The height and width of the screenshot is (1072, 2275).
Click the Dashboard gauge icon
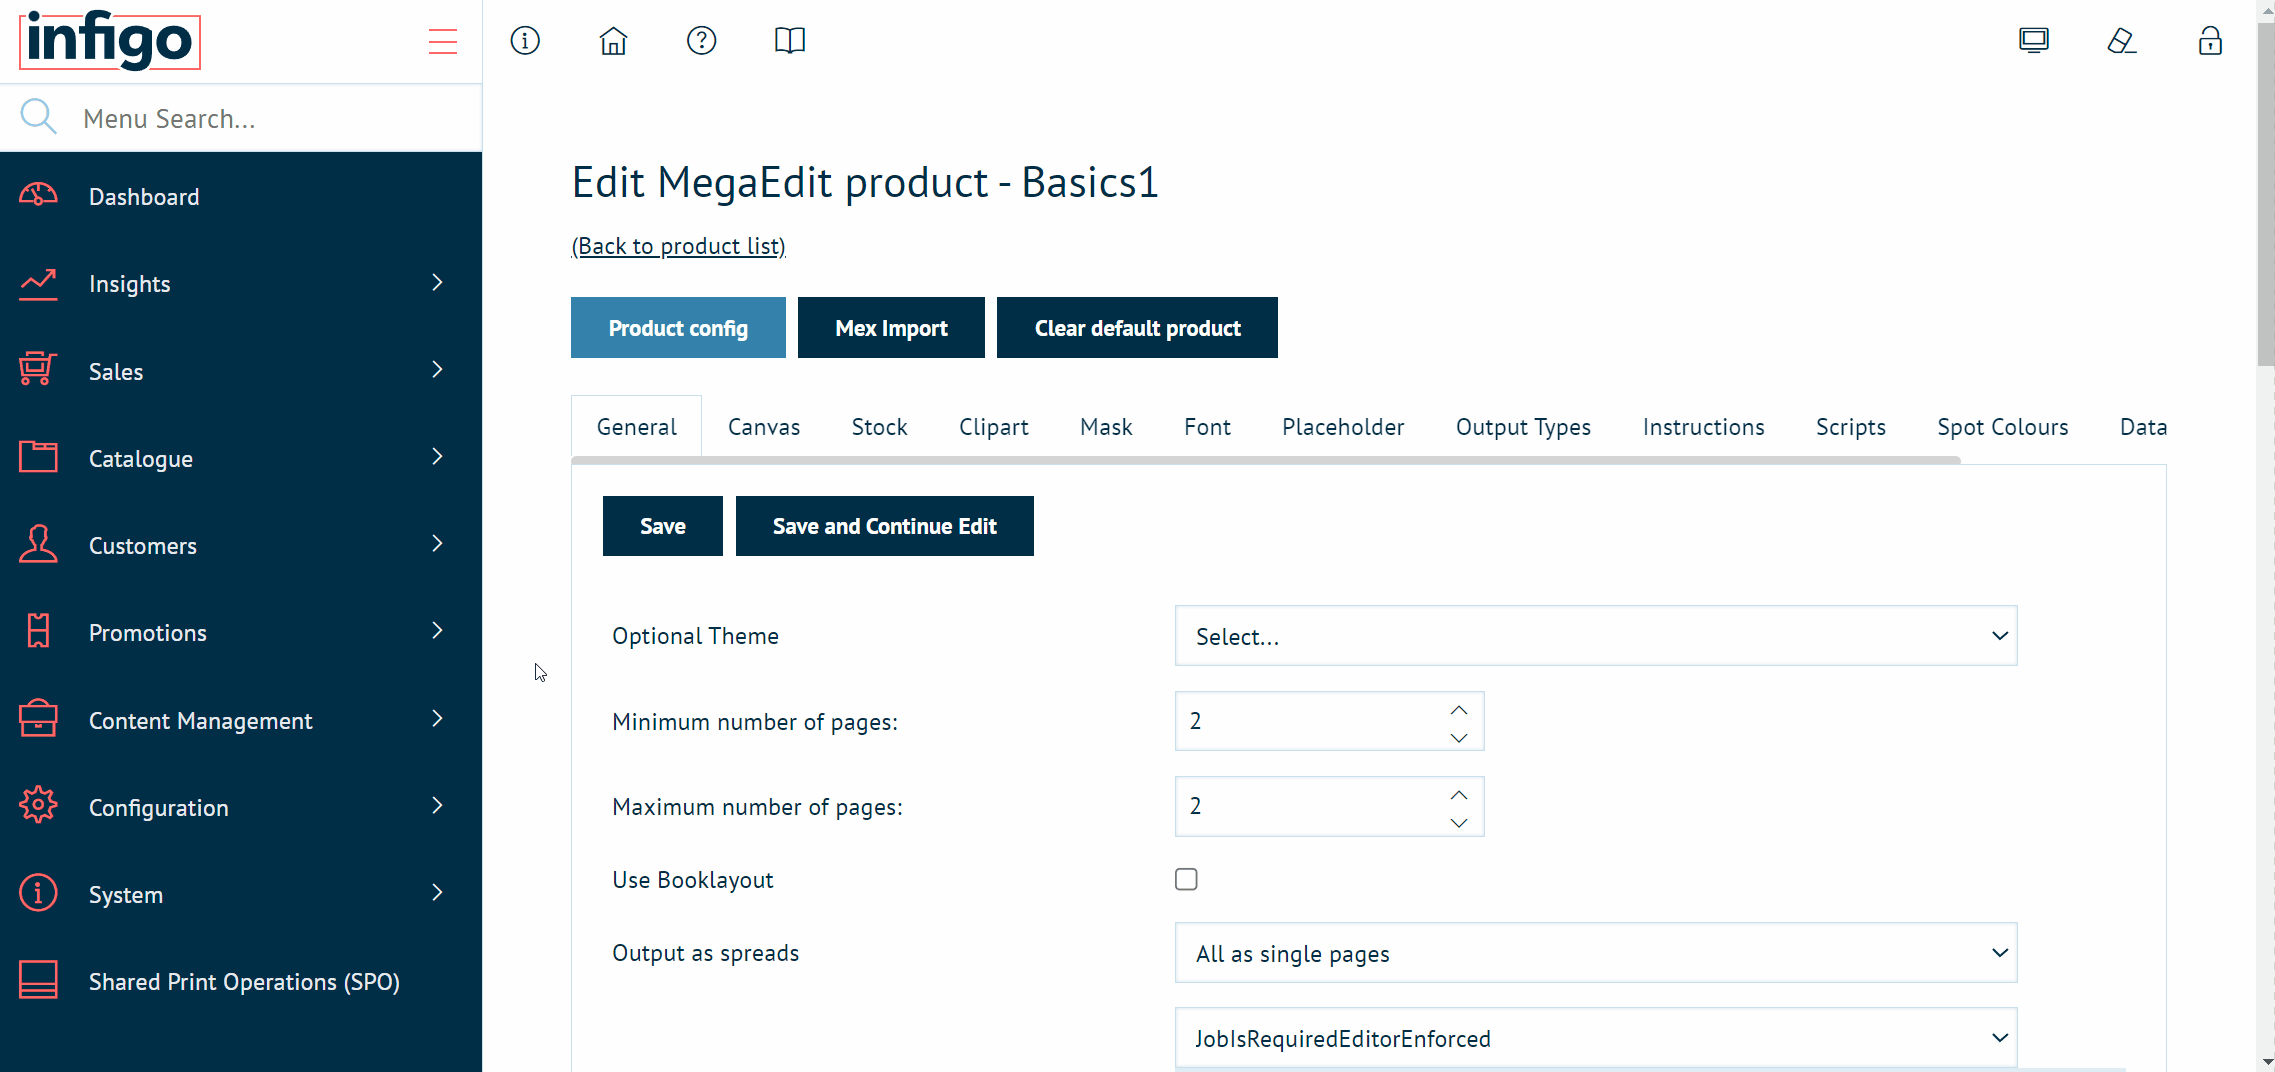(38, 196)
